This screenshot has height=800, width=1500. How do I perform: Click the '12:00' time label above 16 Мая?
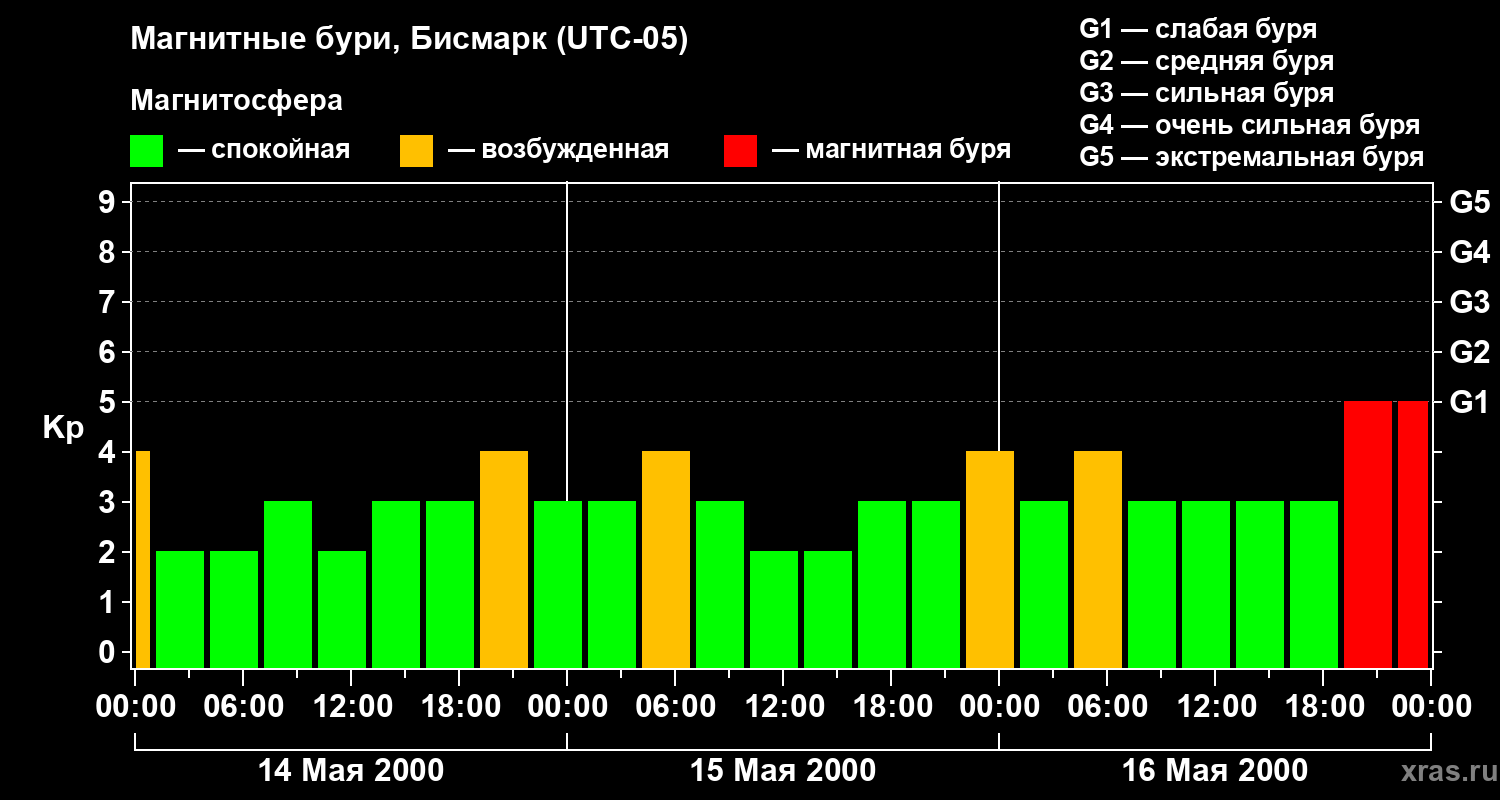pos(1215,707)
